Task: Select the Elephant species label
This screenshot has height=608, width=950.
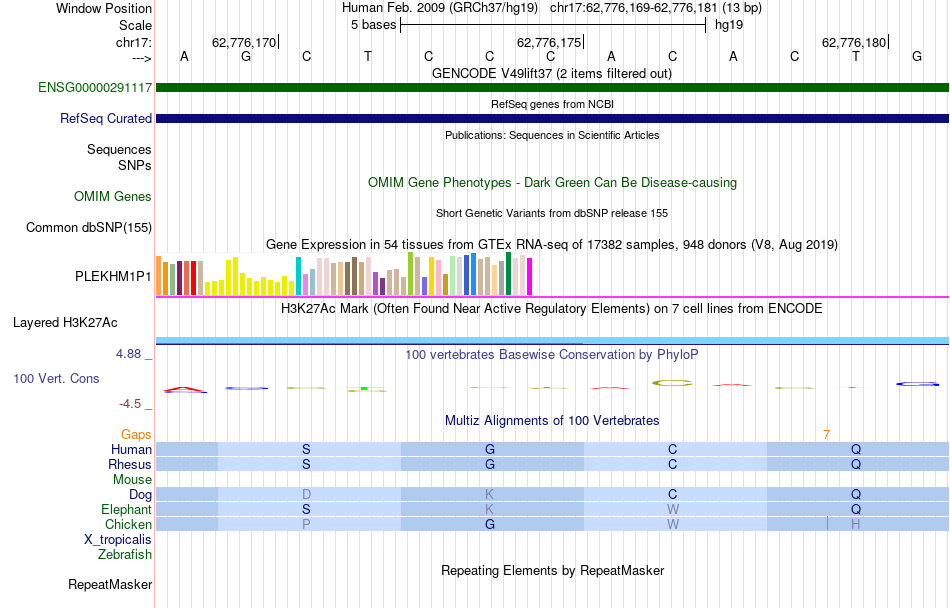Action: pos(127,510)
